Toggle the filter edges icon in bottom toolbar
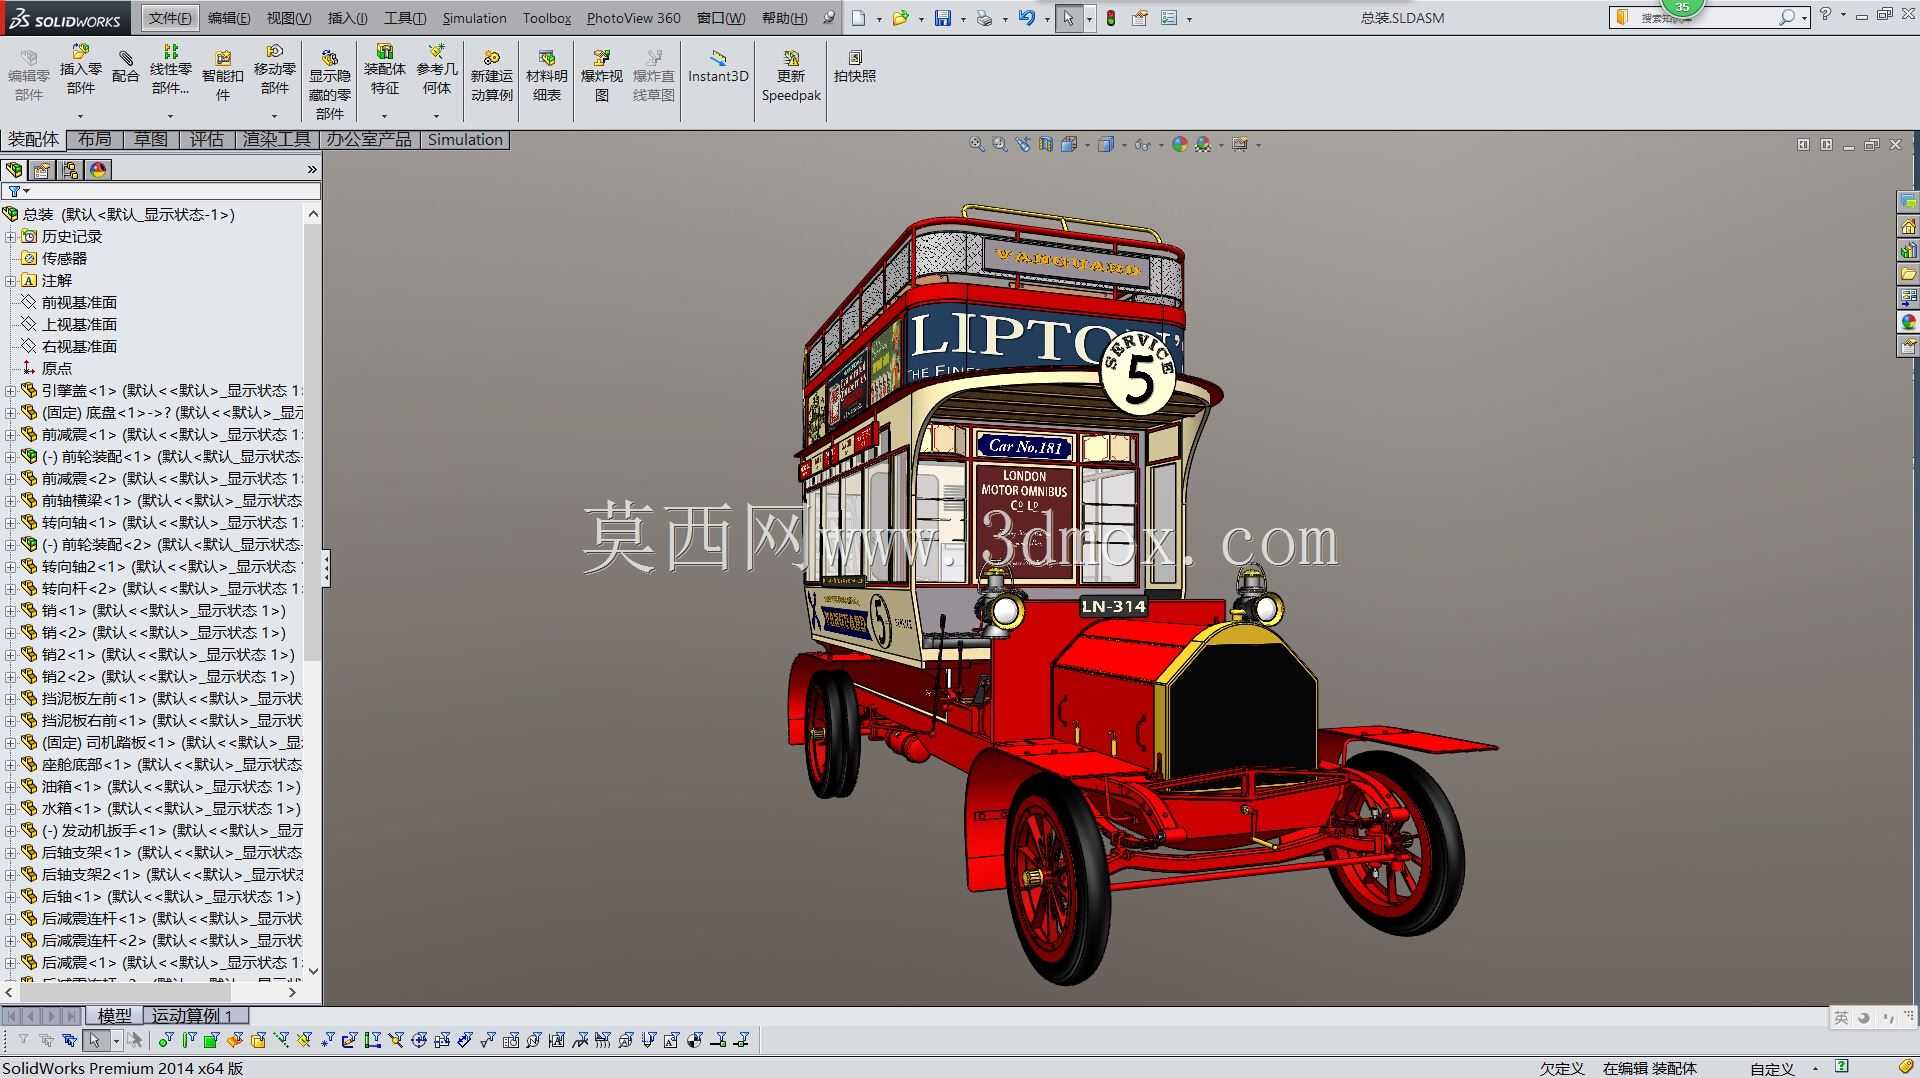1920x1078 pixels. [189, 1040]
